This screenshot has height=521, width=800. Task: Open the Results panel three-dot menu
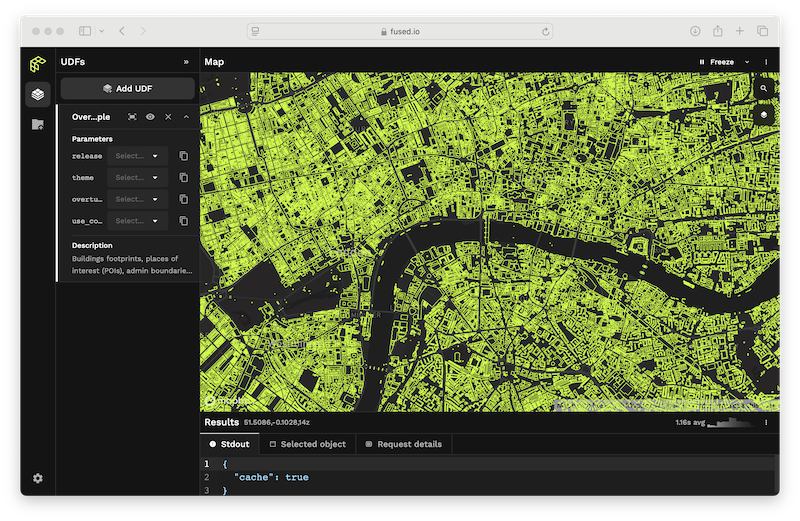click(x=766, y=423)
